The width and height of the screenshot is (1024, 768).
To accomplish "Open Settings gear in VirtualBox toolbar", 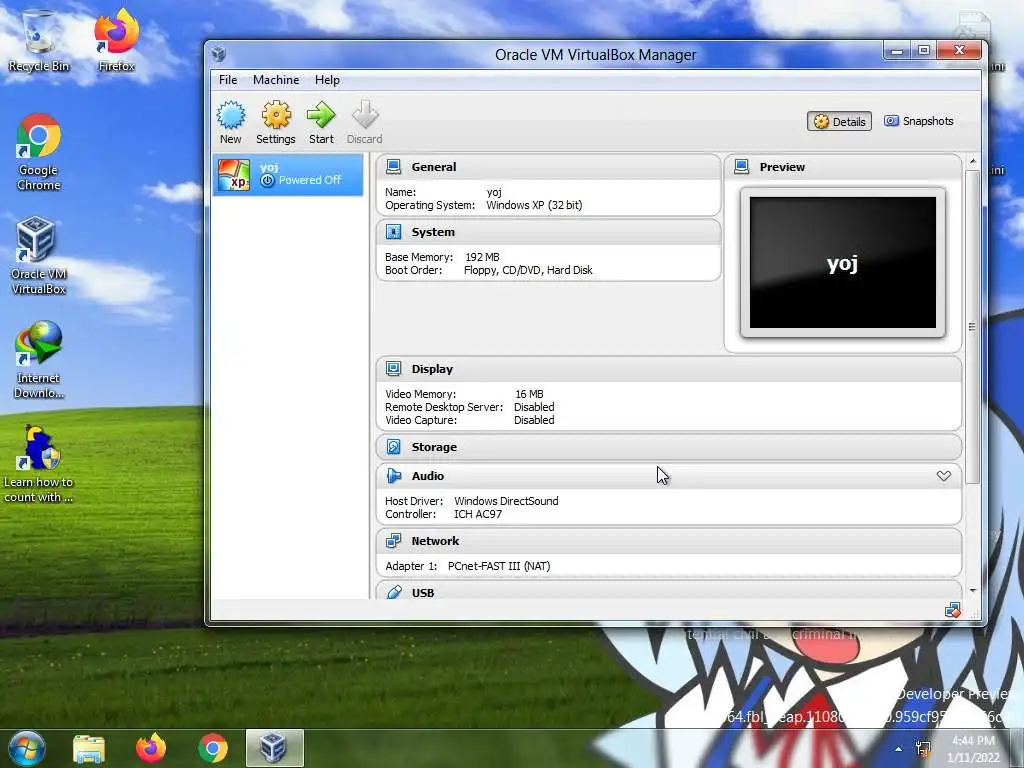I will (276, 116).
